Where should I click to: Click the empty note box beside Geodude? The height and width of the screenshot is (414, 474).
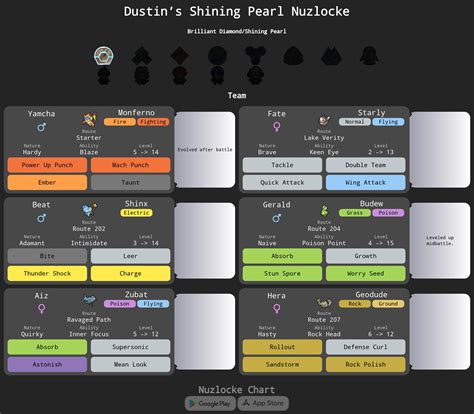coord(440,331)
